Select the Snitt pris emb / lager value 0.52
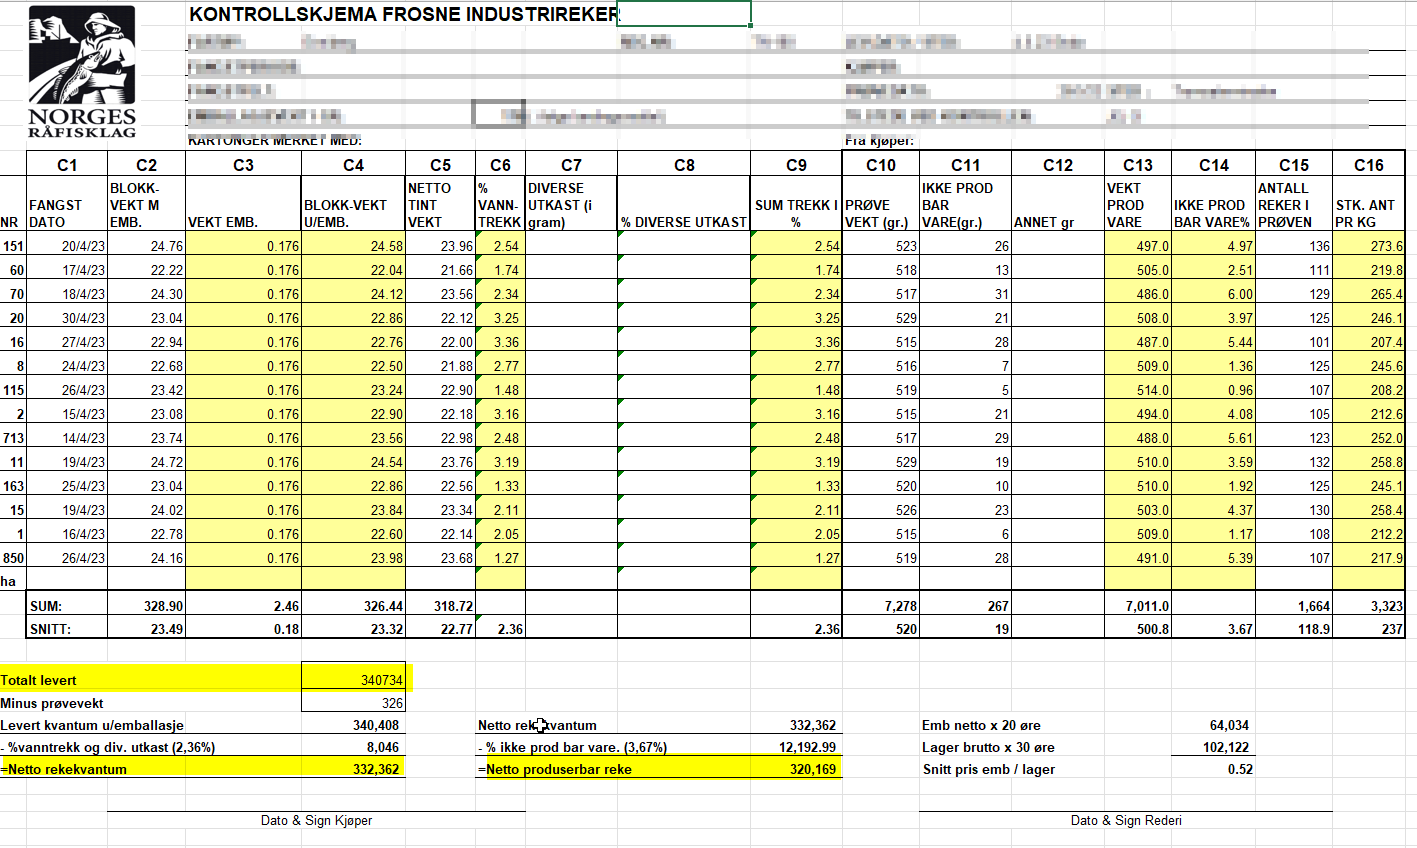Image resolution: width=1417 pixels, height=848 pixels. (x=1212, y=769)
